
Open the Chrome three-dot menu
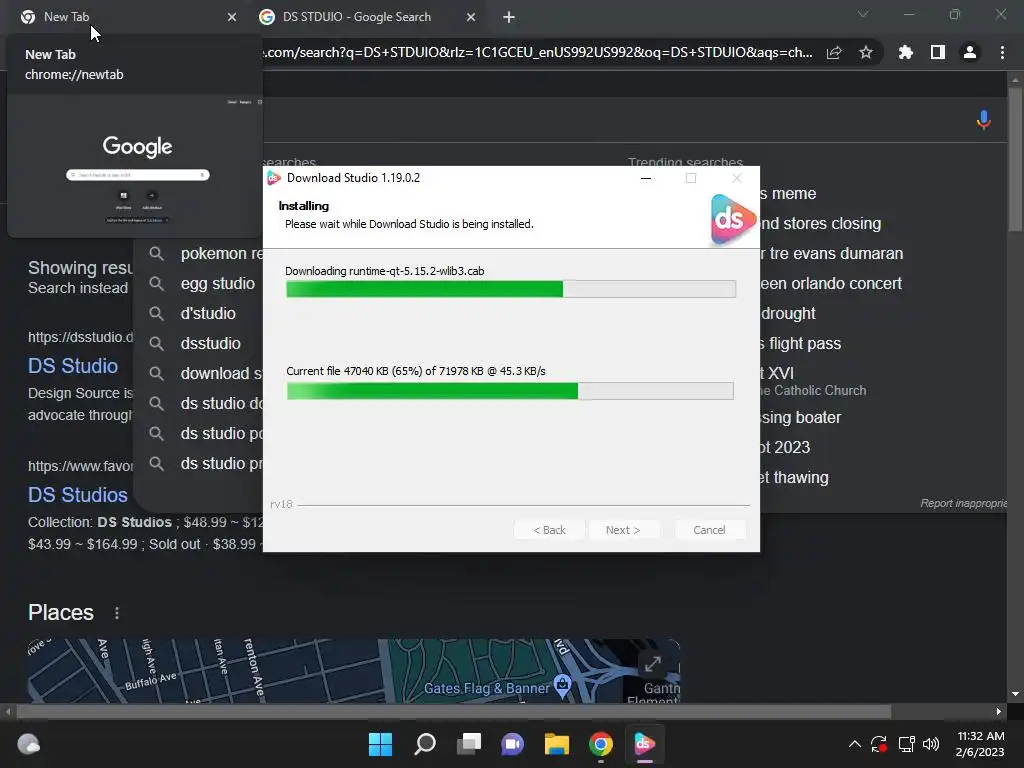pyautogui.click(x=1002, y=52)
